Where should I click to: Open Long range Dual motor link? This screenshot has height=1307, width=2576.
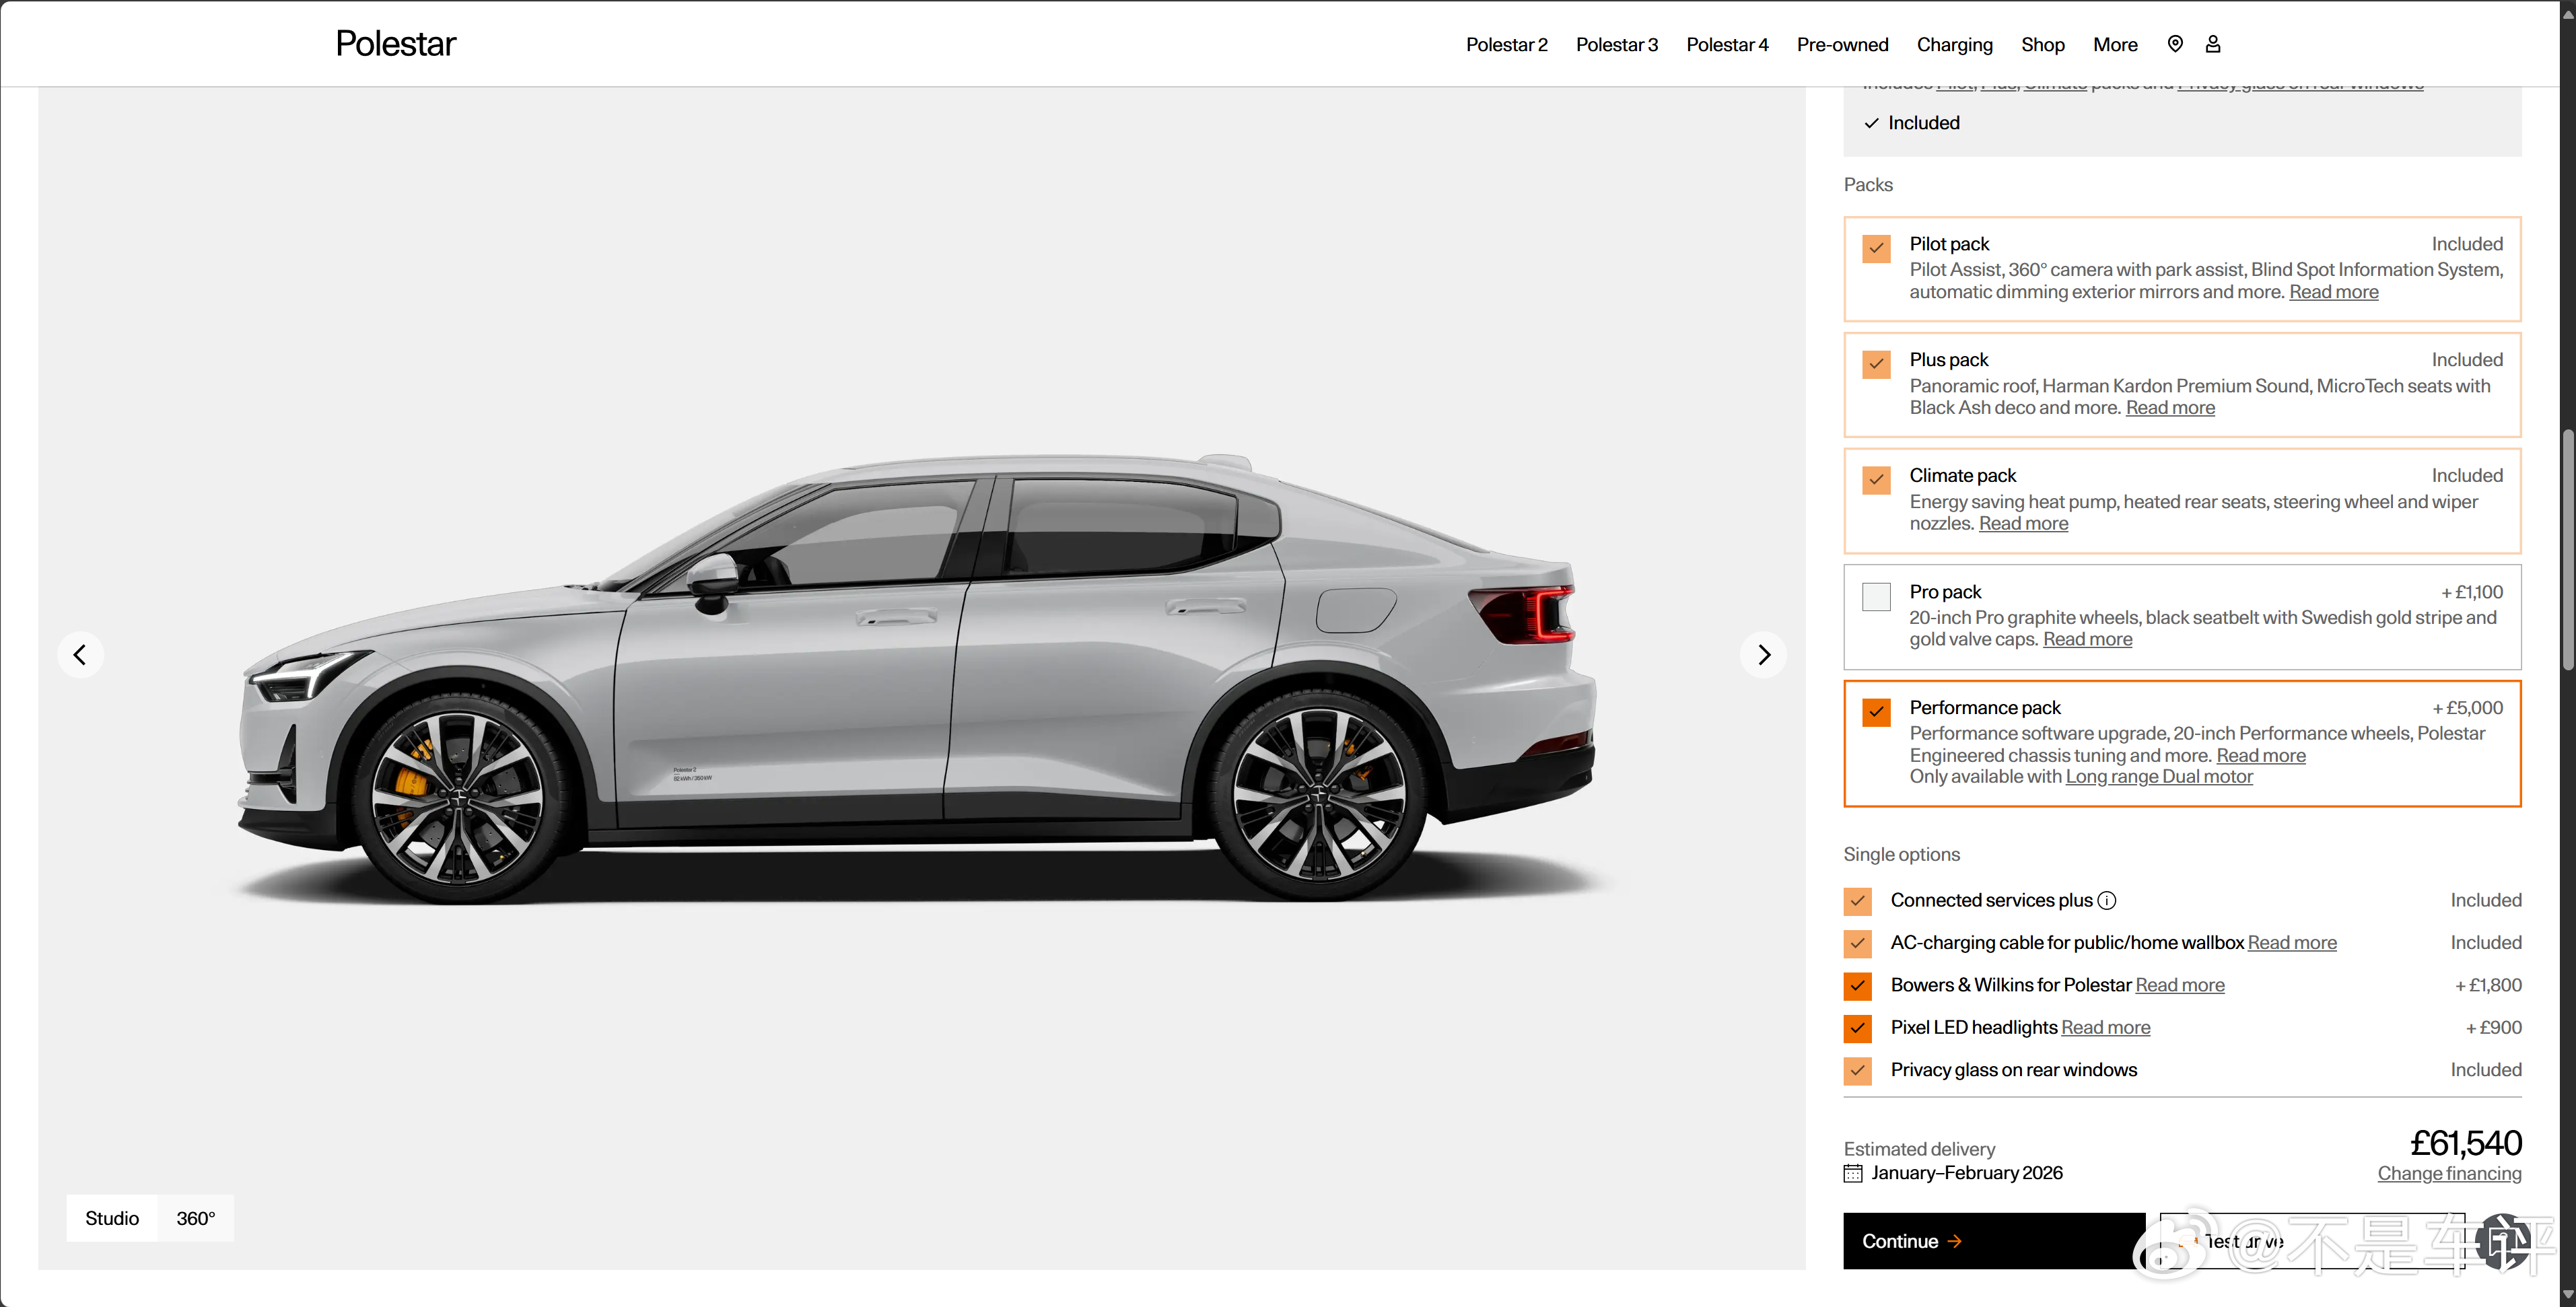click(x=2159, y=777)
